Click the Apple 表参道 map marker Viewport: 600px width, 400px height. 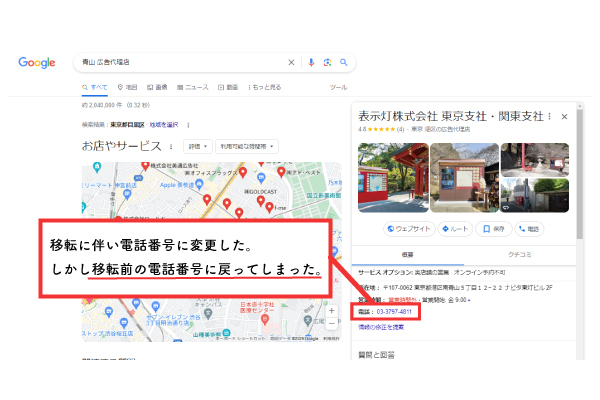[199, 185]
